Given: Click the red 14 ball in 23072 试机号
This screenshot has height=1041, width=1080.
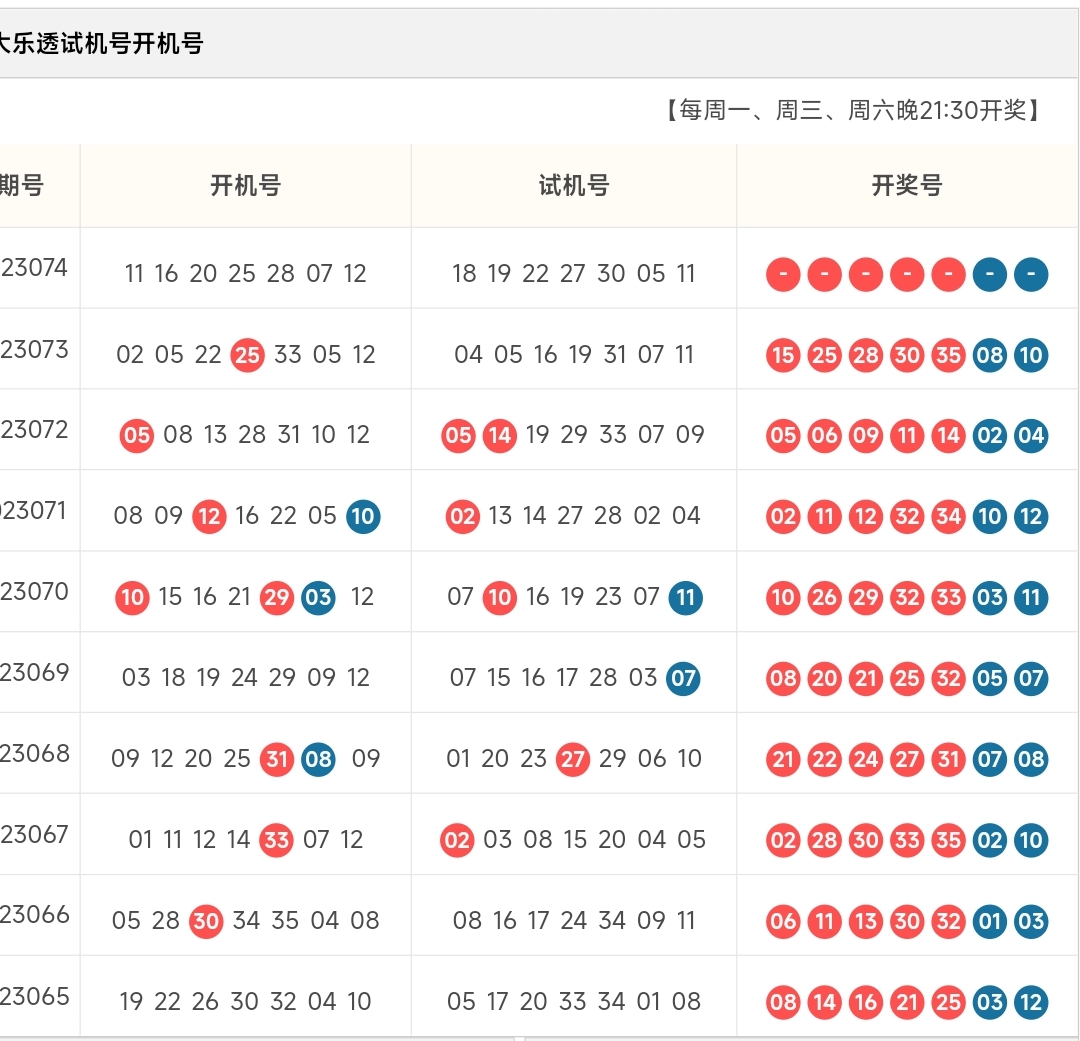Looking at the screenshot, I should click(x=500, y=435).
